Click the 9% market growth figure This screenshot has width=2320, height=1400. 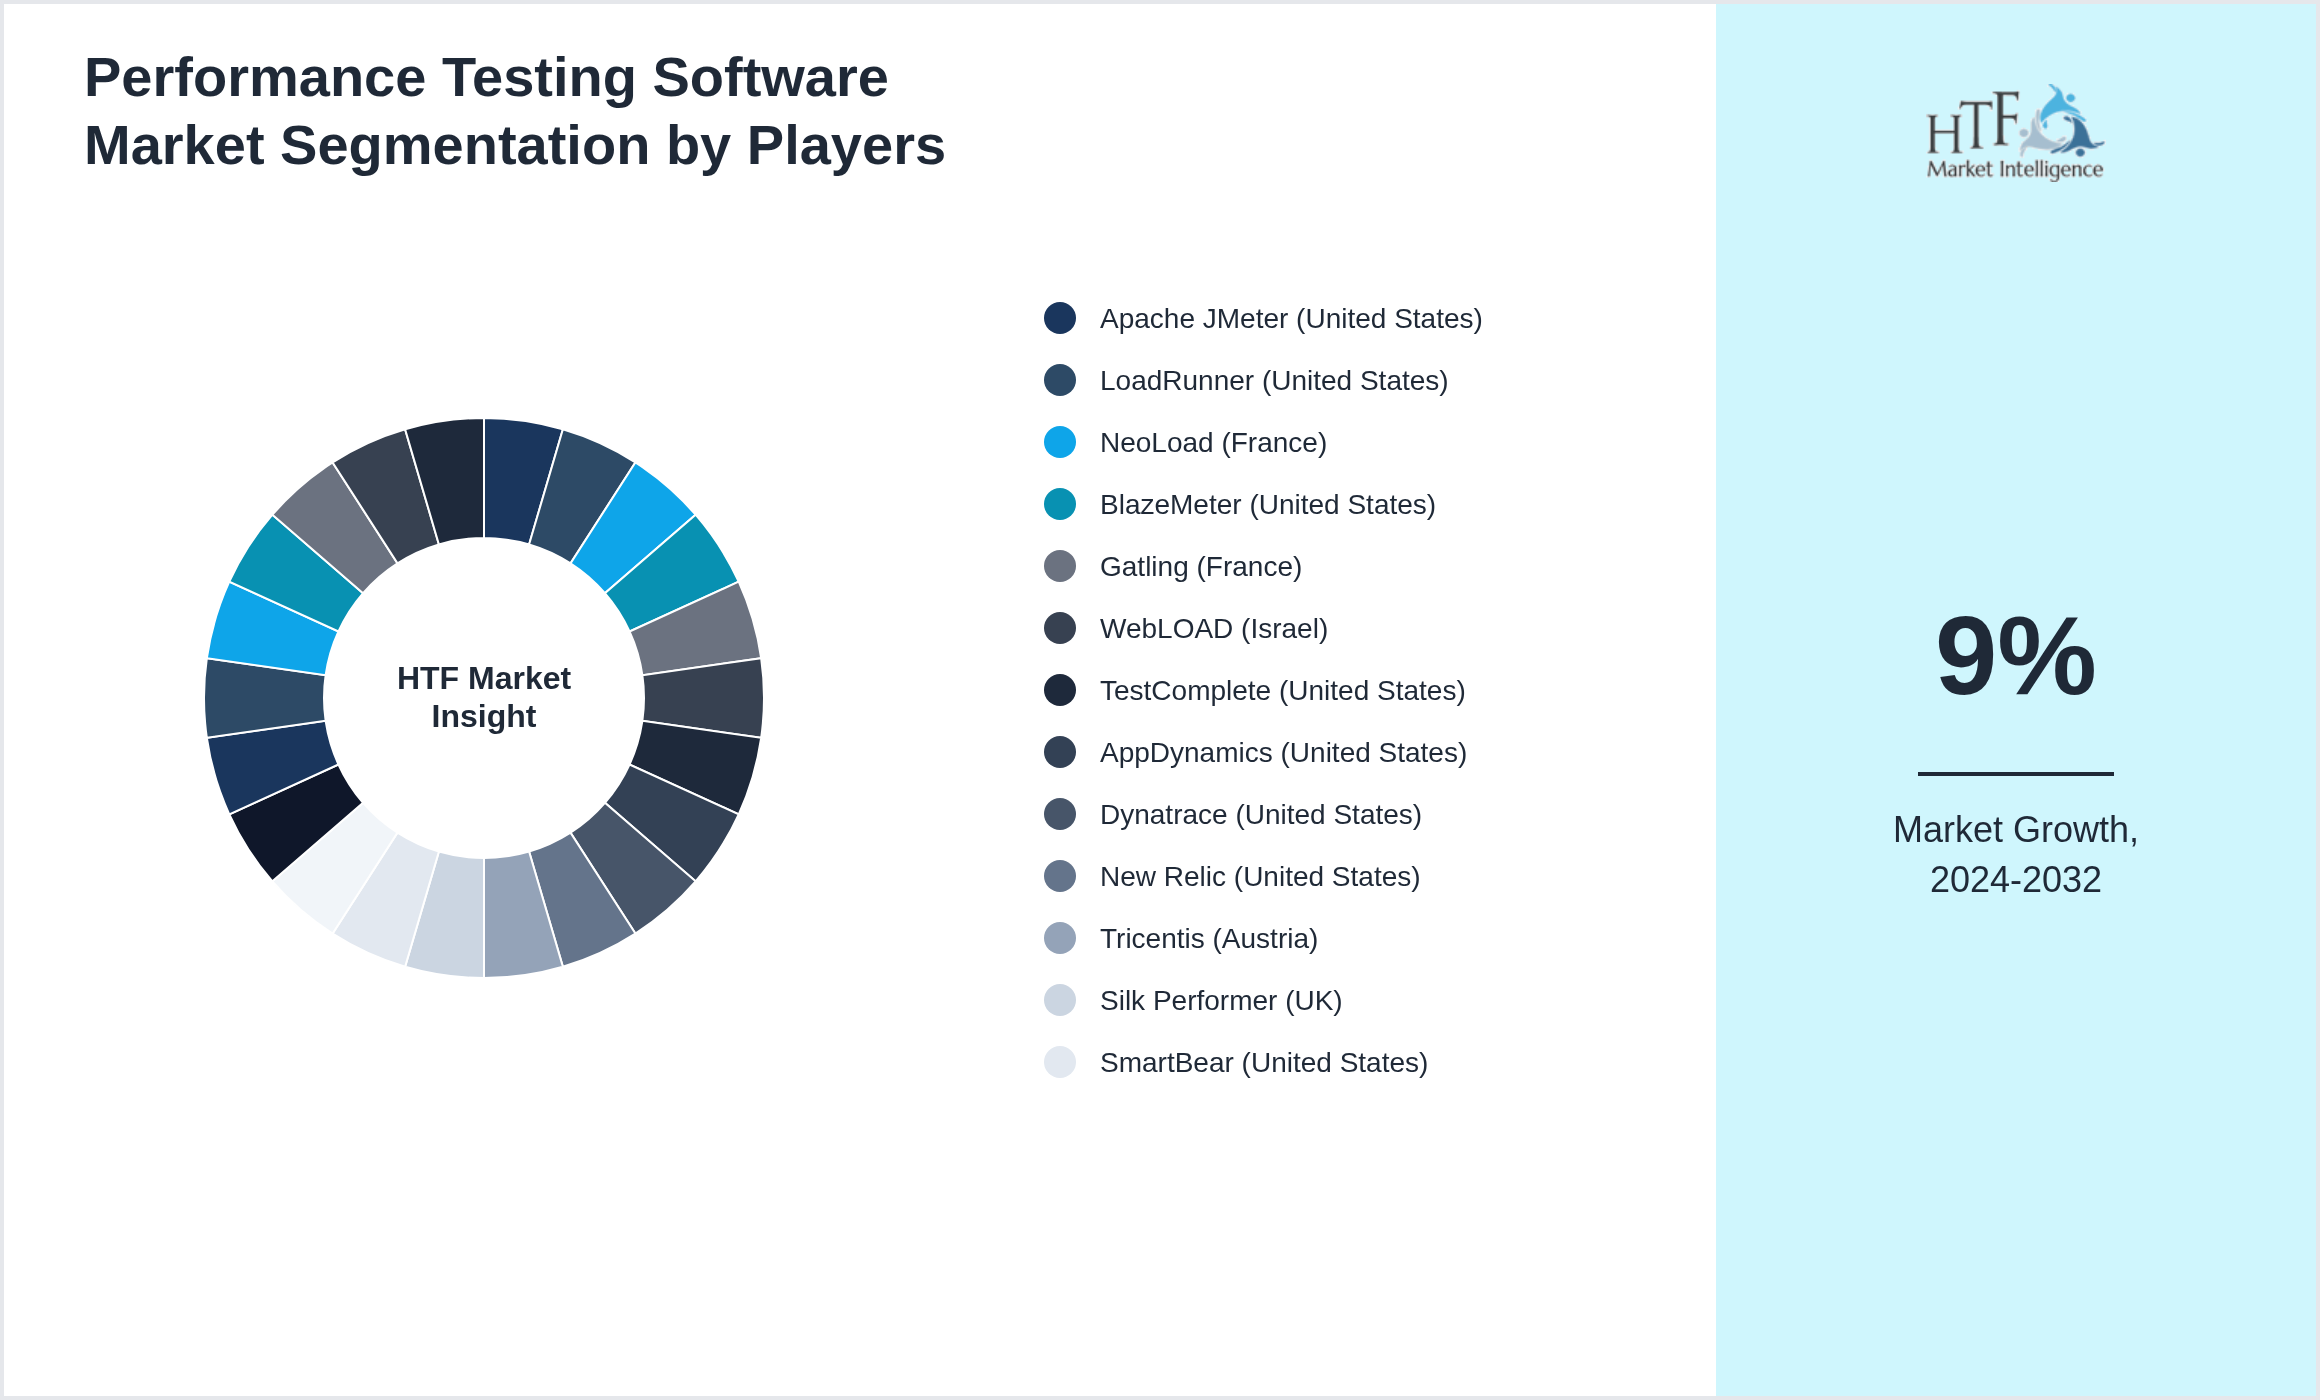tap(2014, 657)
